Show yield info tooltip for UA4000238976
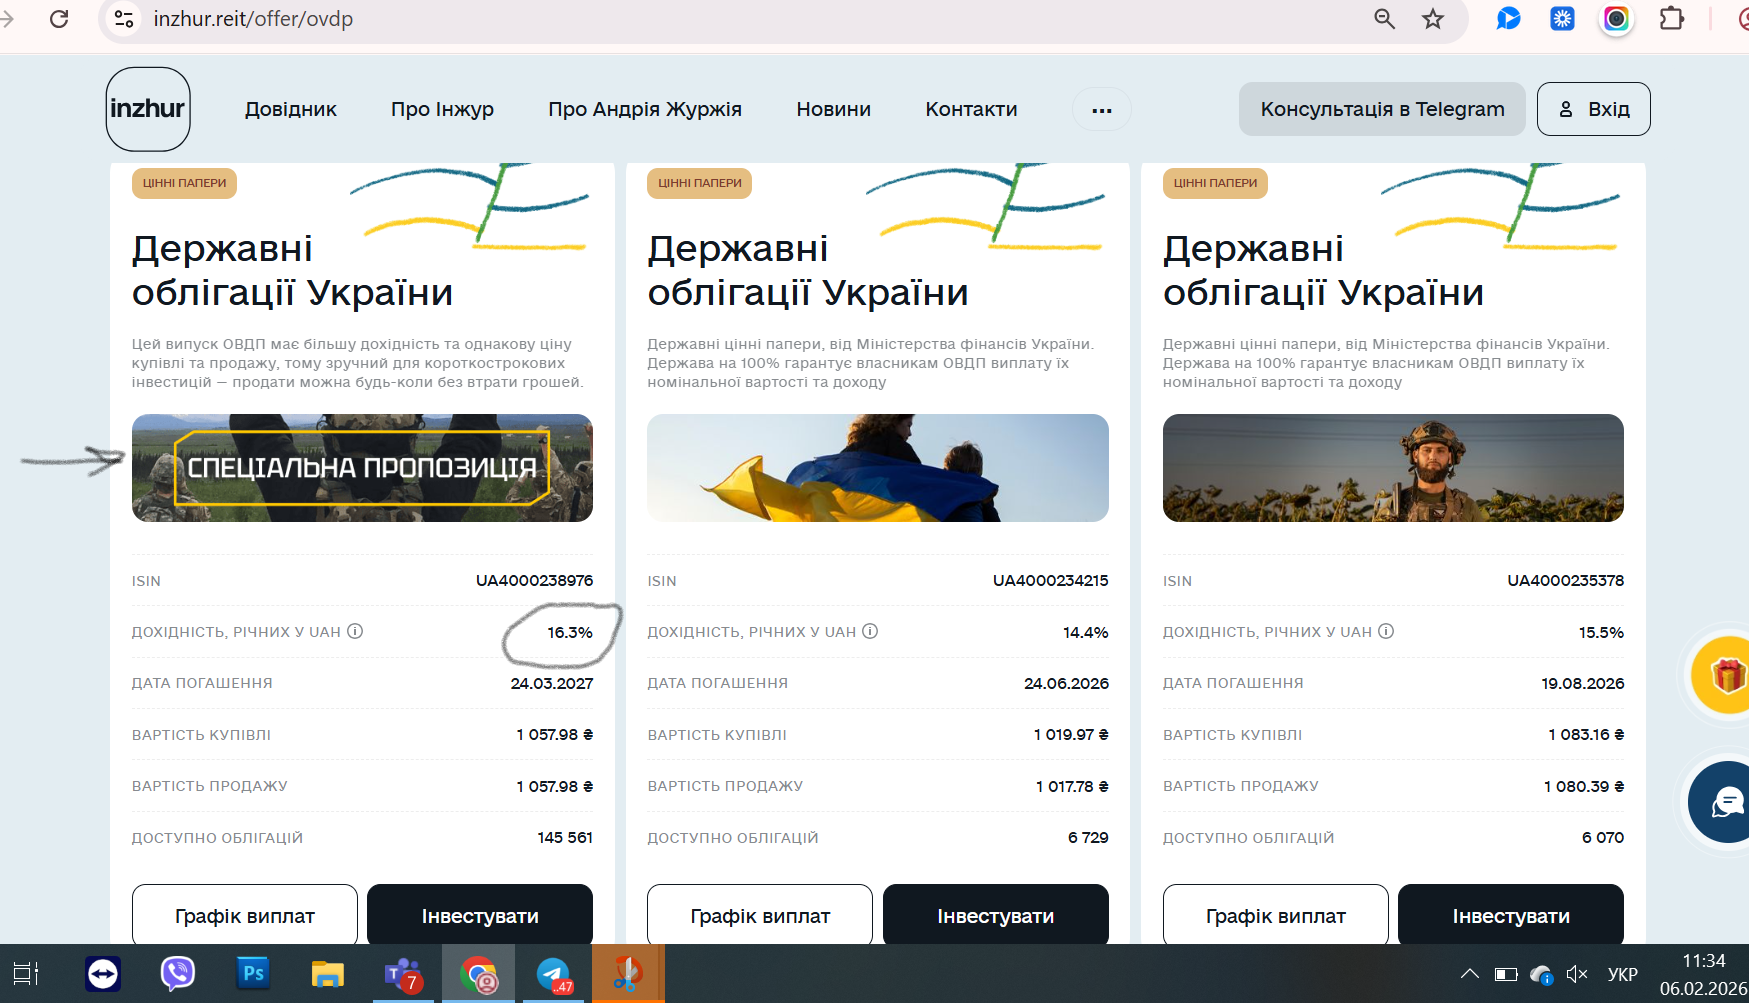The height and width of the screenshot is (1003, 1749). pos(355,631)
